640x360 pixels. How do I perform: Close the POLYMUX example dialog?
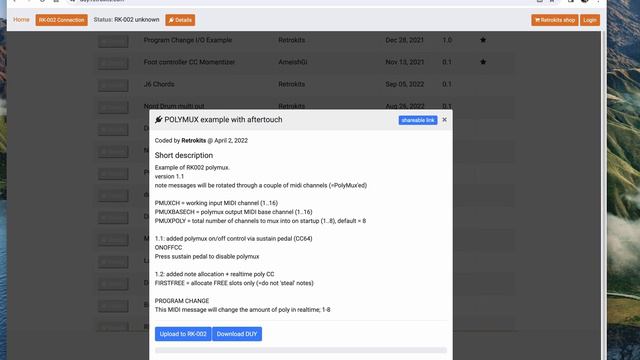(444, 120)
